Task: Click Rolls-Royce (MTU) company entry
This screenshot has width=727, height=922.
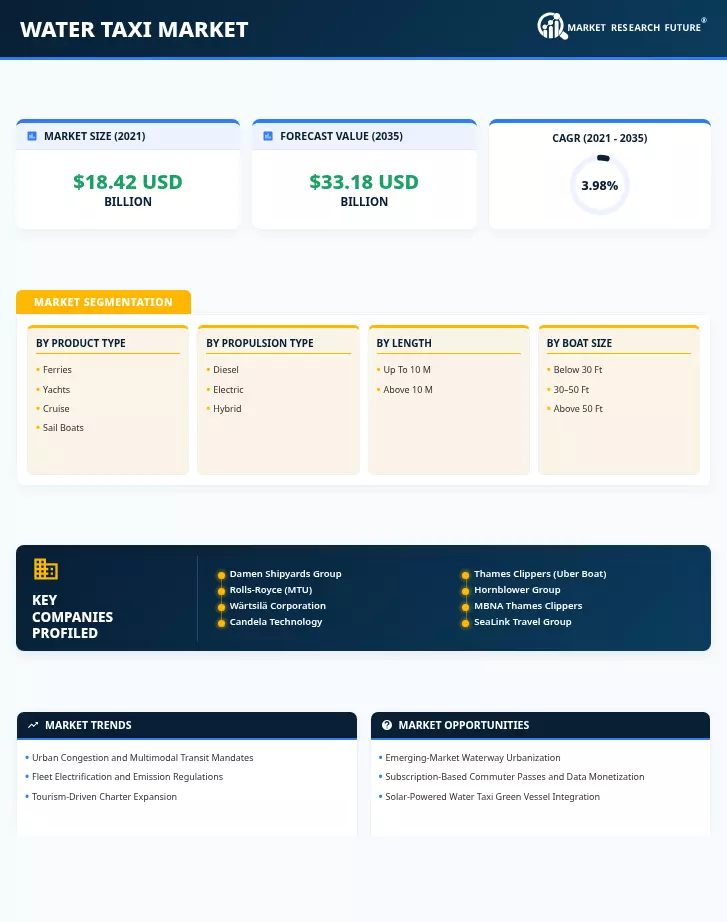Action: point(271,589)
